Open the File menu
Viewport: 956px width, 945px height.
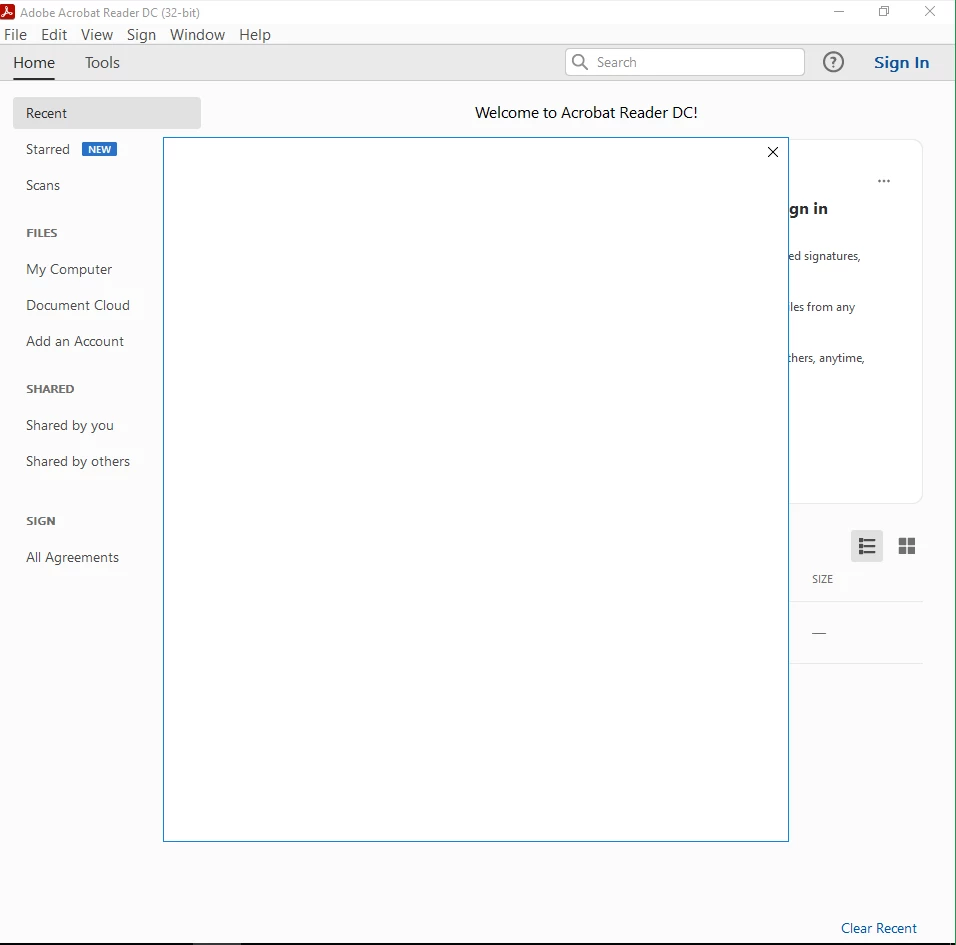click(15, 35)
